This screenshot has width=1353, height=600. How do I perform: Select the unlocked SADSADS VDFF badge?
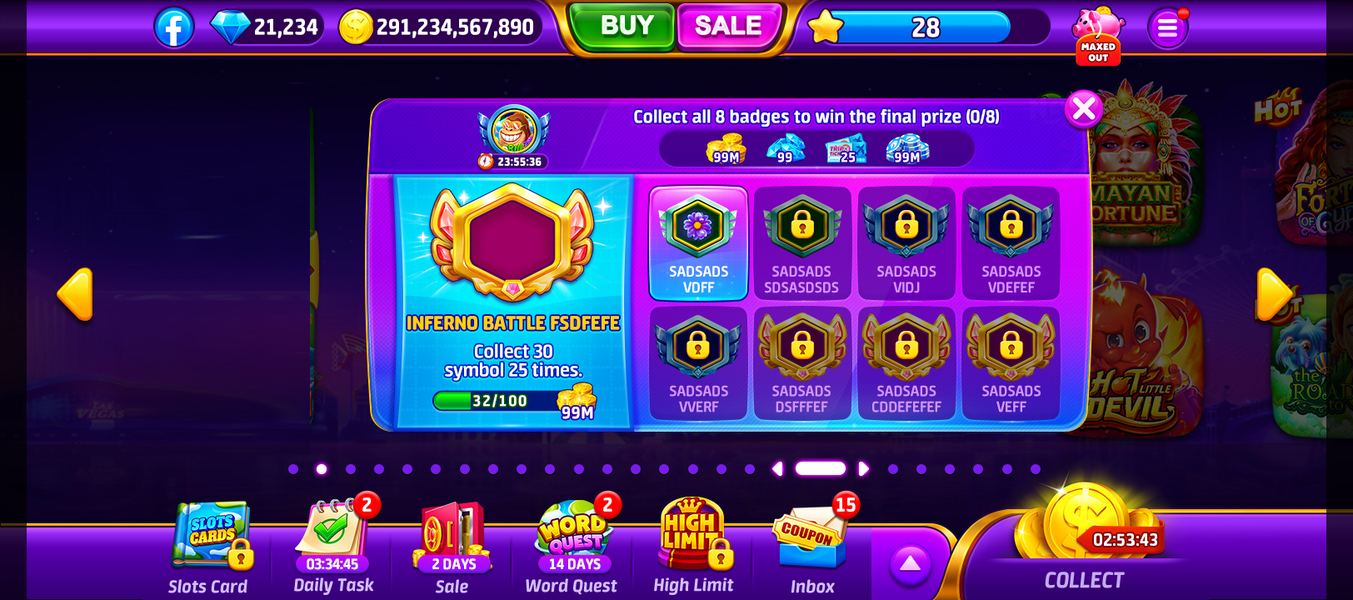[698, 243]
